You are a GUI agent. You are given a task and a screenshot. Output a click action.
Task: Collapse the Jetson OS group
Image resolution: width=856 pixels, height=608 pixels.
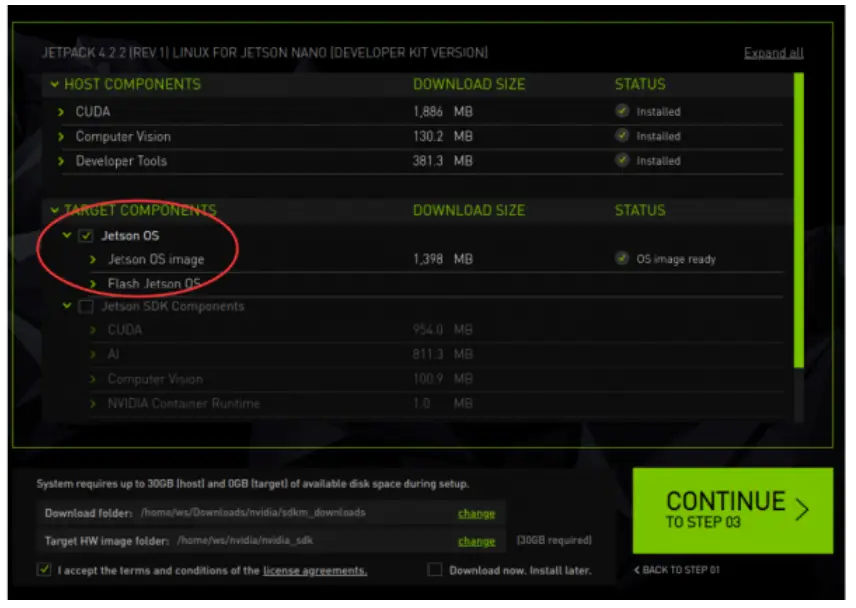click(67, 235)
